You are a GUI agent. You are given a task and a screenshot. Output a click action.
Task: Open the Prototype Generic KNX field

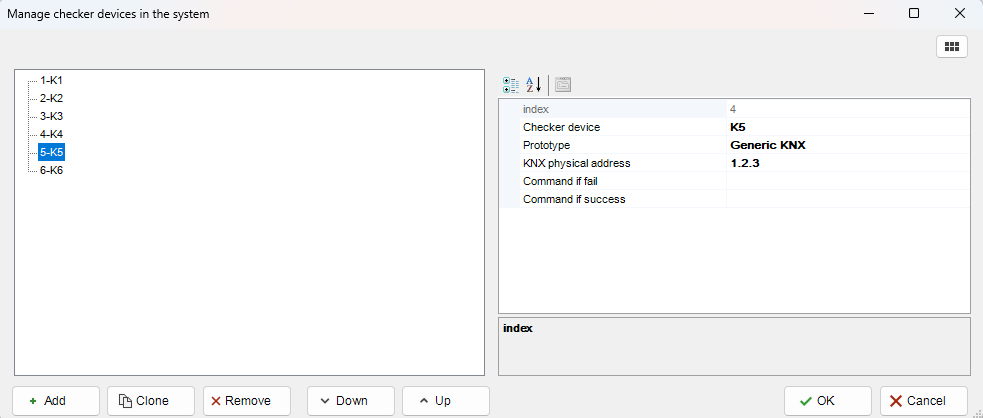847,145
